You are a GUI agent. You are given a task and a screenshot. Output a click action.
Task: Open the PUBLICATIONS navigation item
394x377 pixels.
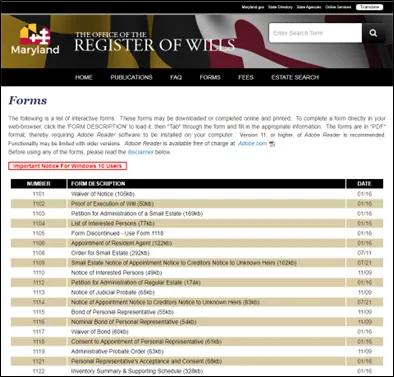[131, 77]
